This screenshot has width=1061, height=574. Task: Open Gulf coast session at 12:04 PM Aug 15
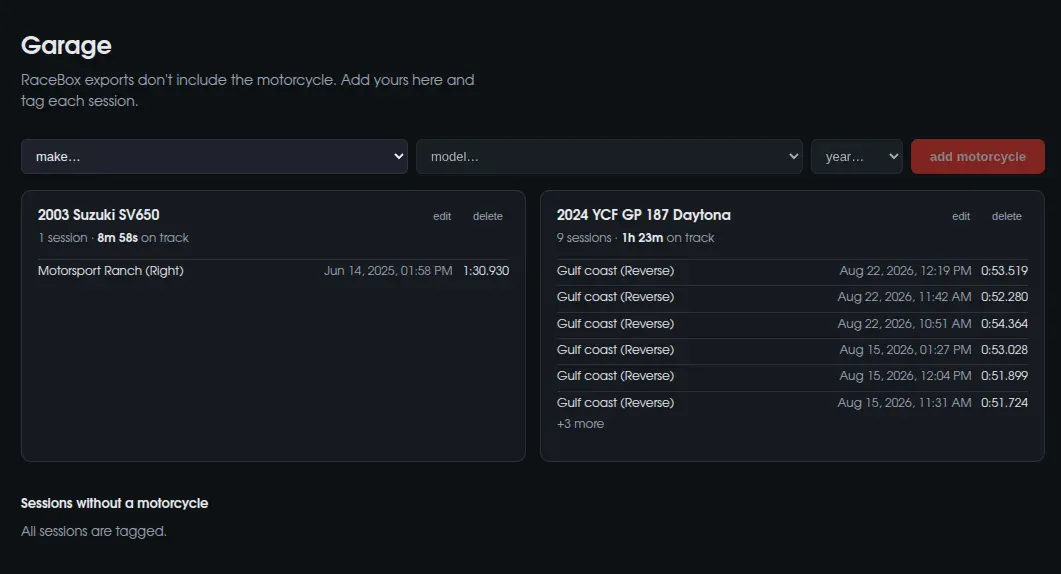tap(792, 376)
